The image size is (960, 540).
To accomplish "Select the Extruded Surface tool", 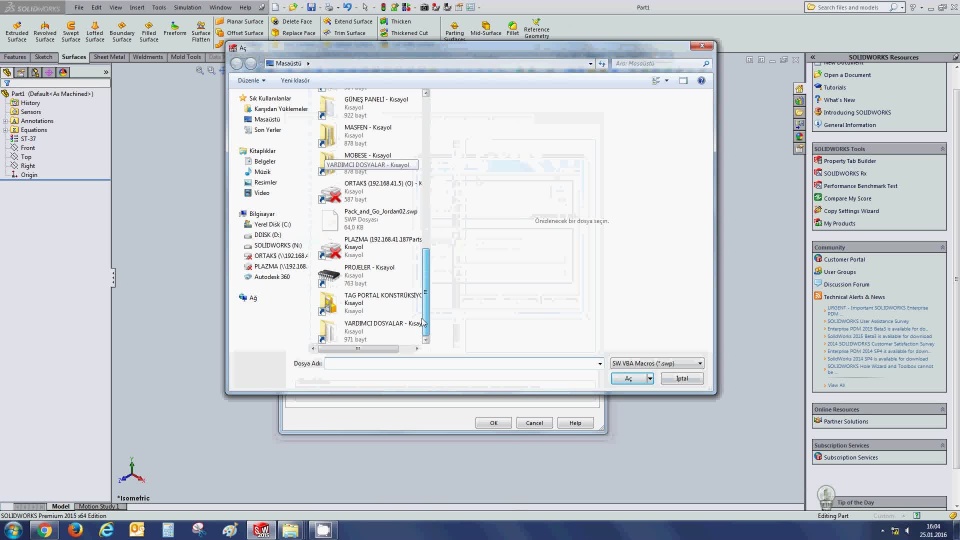I will coord(17,32).
